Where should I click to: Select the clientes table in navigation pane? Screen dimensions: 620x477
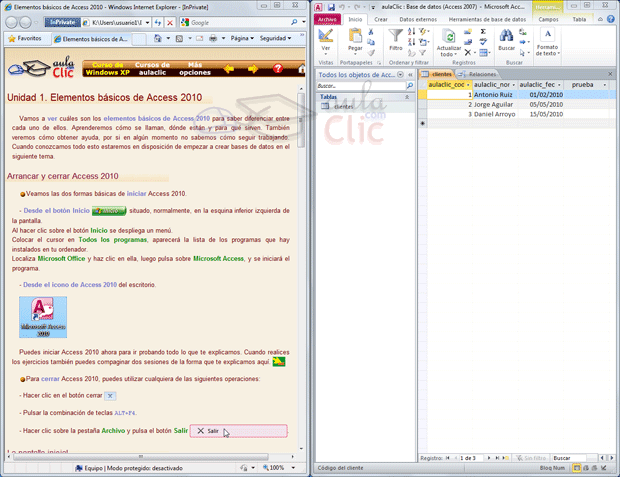tap(343, 106)
